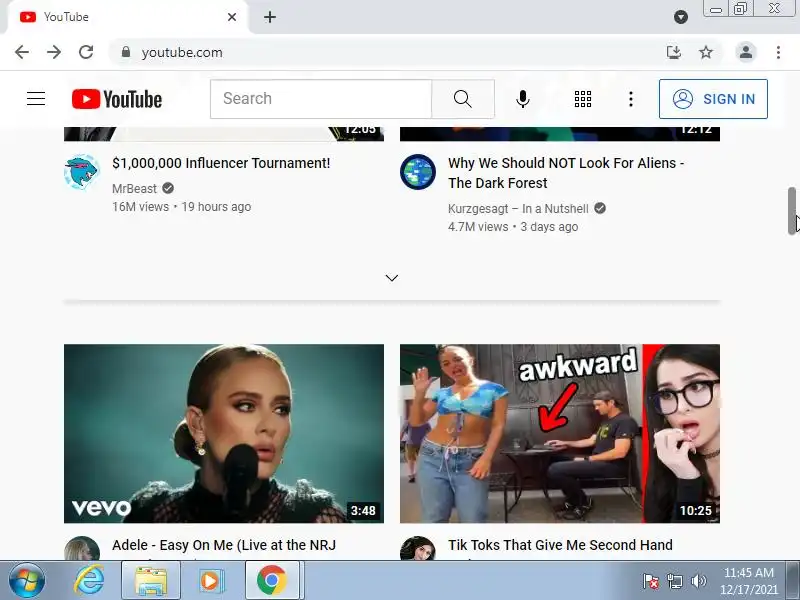Click the Chrome taskbar icon
Image resolution: width=800 pixels, height=600 pixels.
(272, 581)
